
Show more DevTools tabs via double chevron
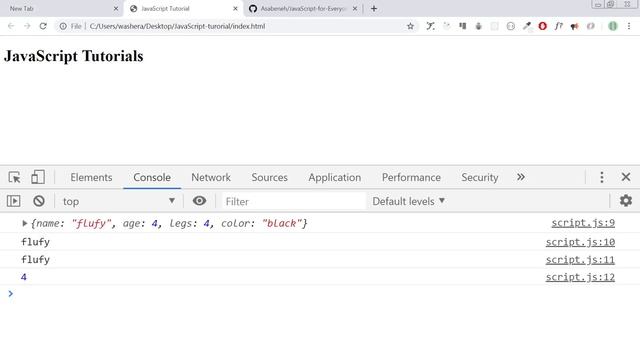(x=521, y=177)
